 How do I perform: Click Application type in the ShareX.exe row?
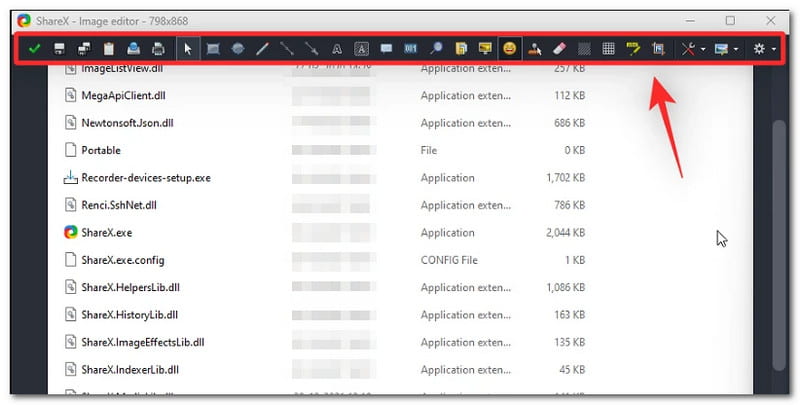point(447,233)
